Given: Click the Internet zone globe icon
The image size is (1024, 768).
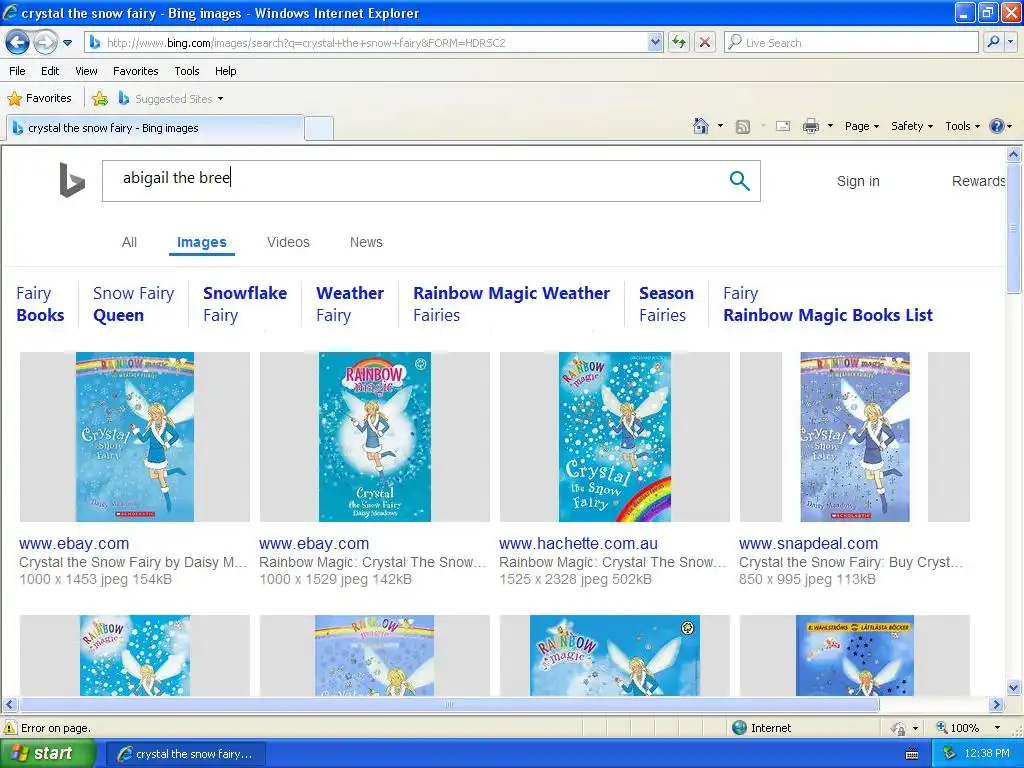Looking at the screenshot, I should 739,728.
